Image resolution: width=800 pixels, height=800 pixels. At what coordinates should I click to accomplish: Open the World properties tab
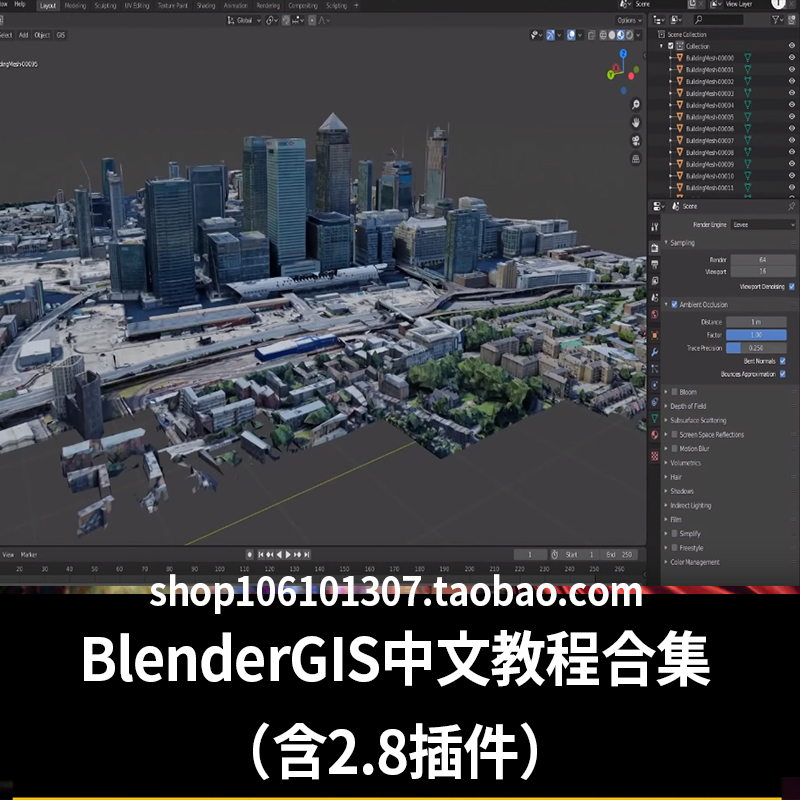(655, 314)
